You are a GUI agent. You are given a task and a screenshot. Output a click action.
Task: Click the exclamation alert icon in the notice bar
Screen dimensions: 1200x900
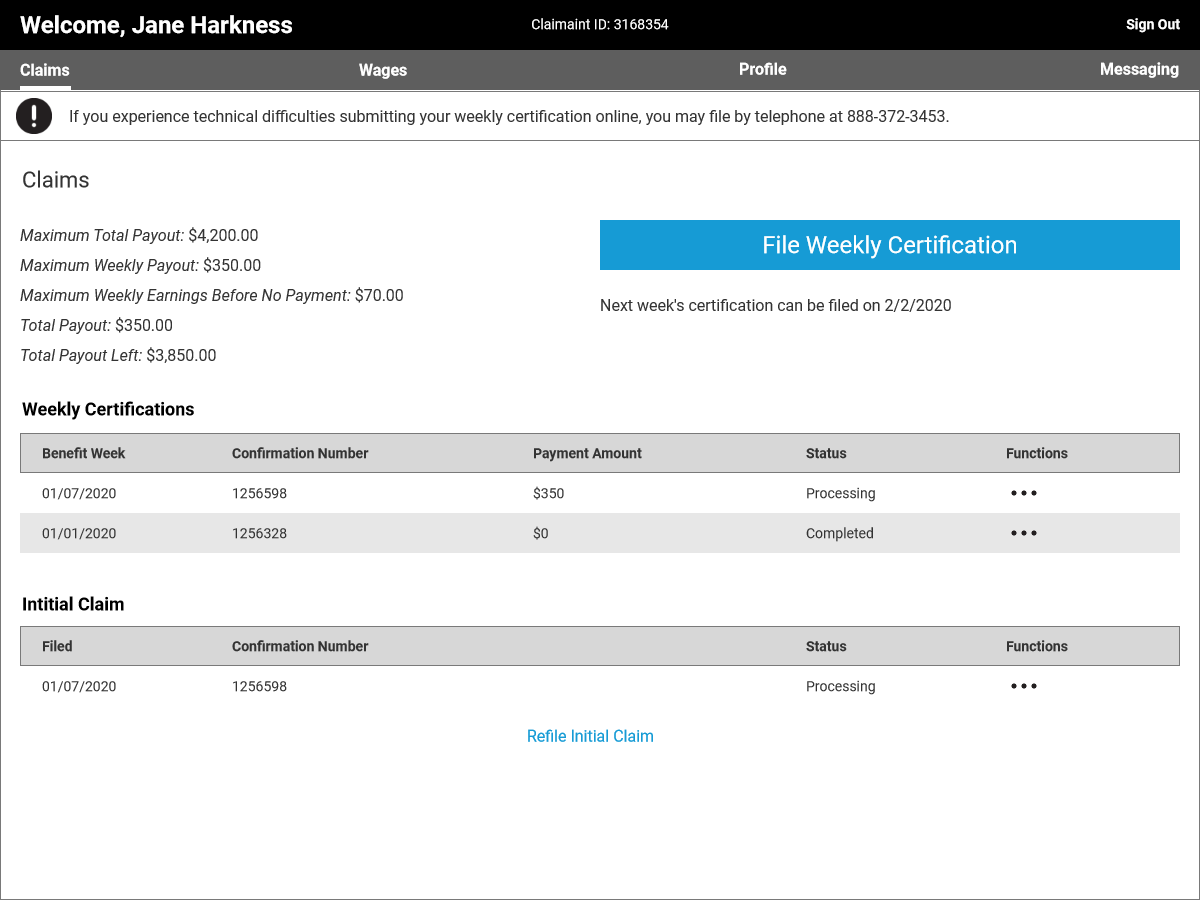(x=34, y=116)
